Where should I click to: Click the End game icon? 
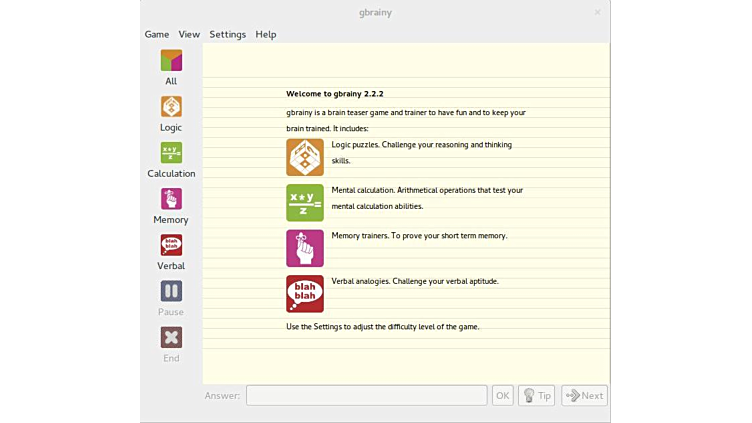tap(171, 338)
